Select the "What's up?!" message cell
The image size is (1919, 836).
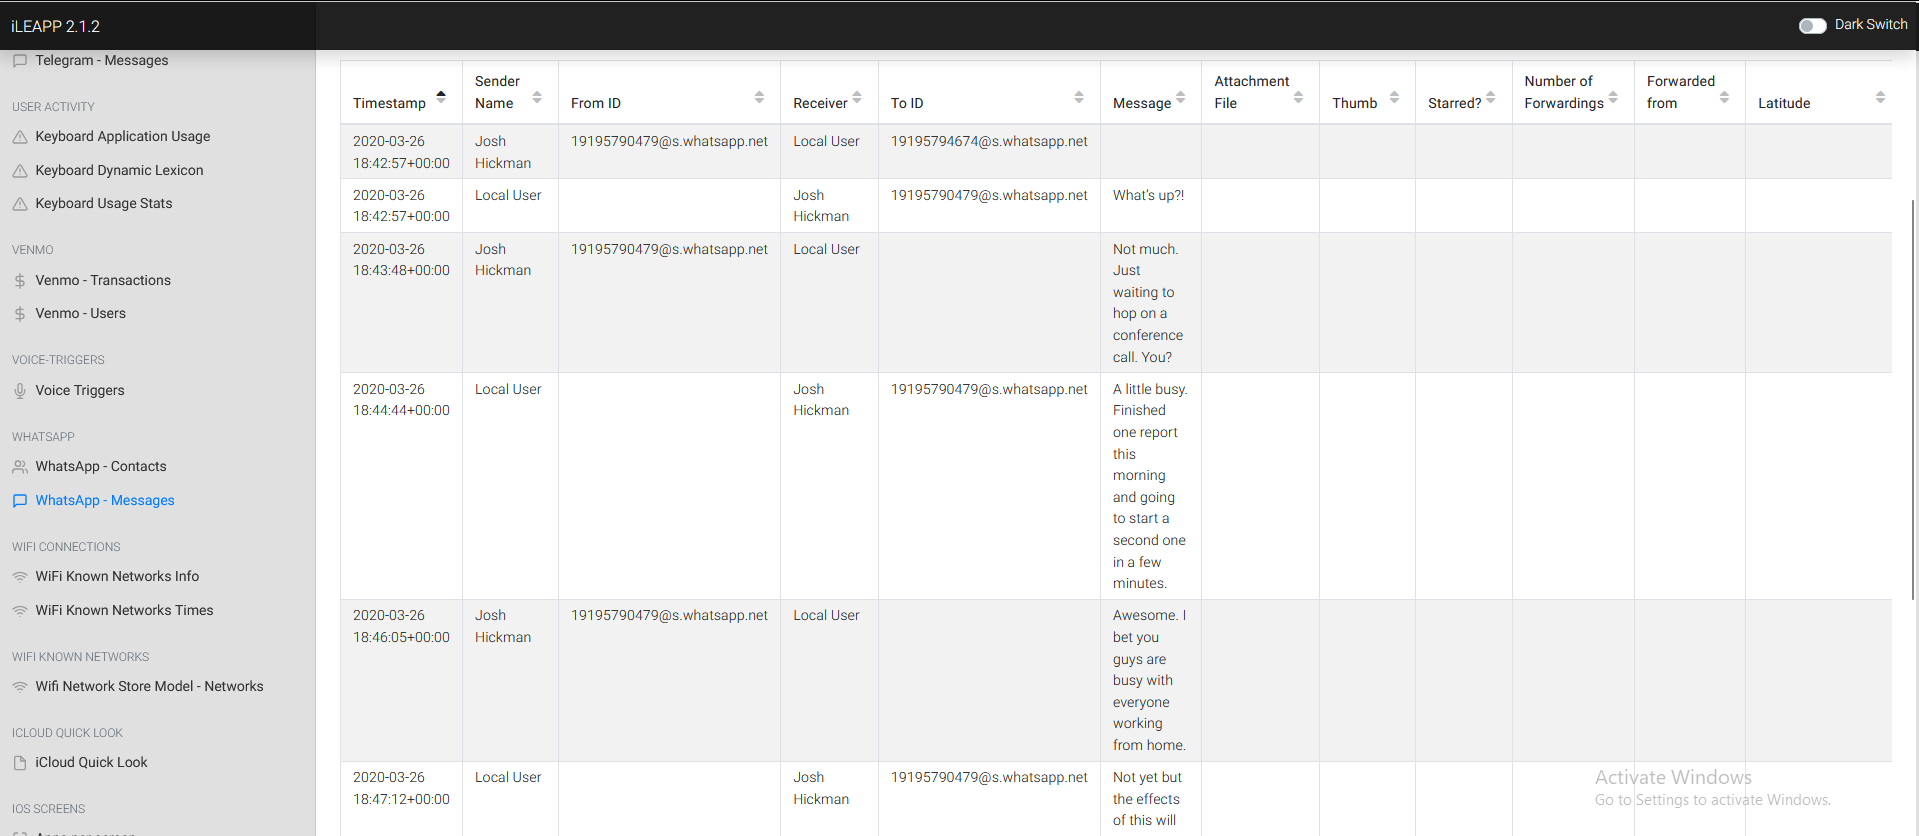[x=1151, y=205]
